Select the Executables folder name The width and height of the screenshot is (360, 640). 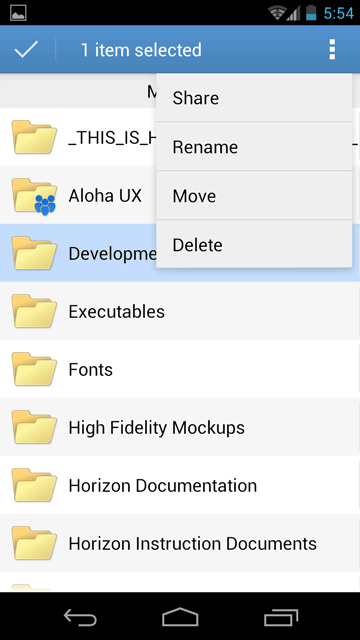[x=116, y=312]
